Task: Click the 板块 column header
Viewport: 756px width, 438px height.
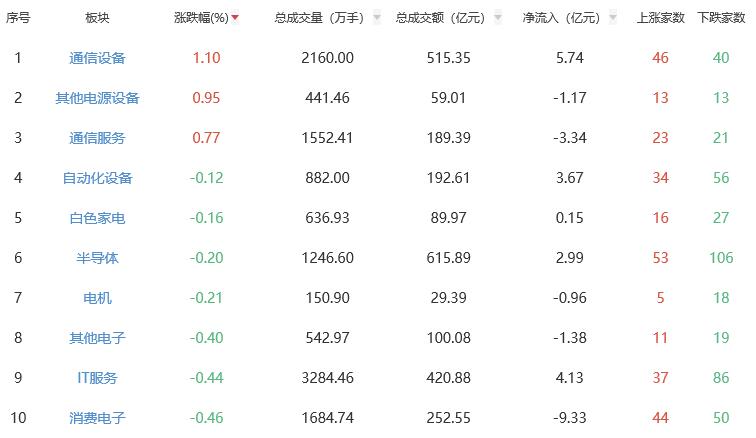Action: 97,18
